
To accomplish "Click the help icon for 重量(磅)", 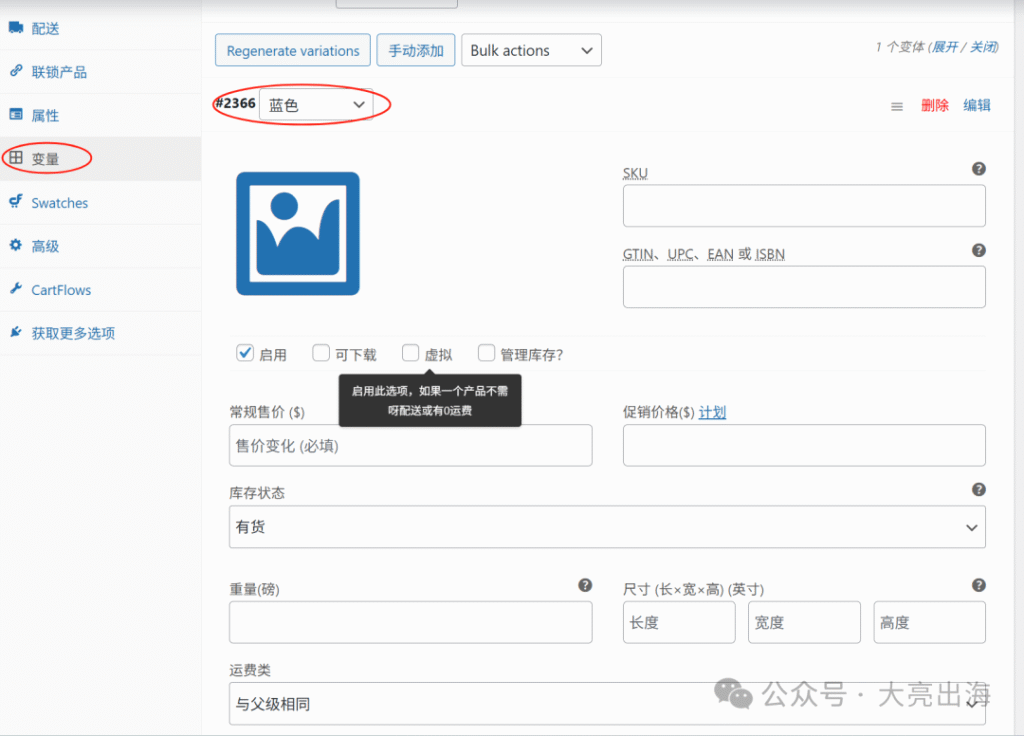I will point(585,585).
